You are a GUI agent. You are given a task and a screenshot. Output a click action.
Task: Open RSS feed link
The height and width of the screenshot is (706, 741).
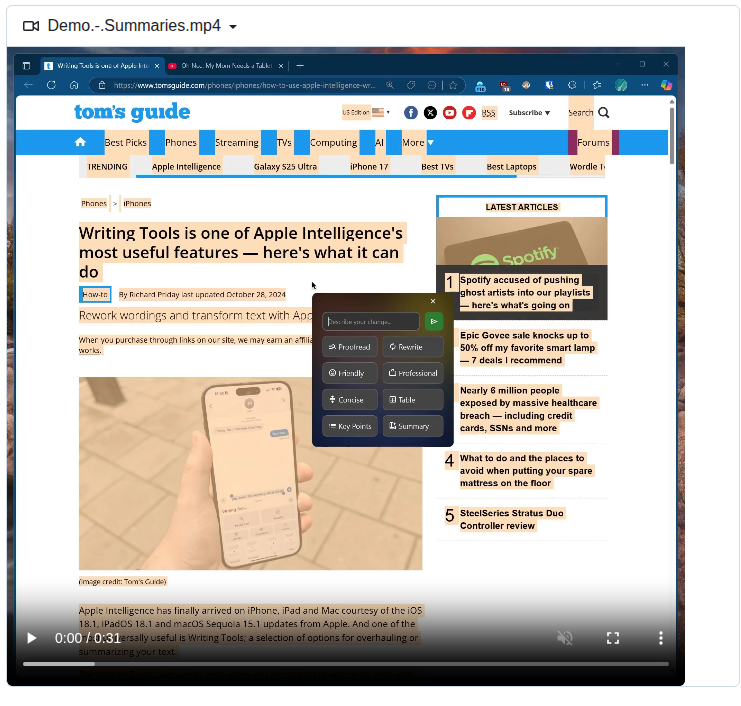(x=489, y=113)
